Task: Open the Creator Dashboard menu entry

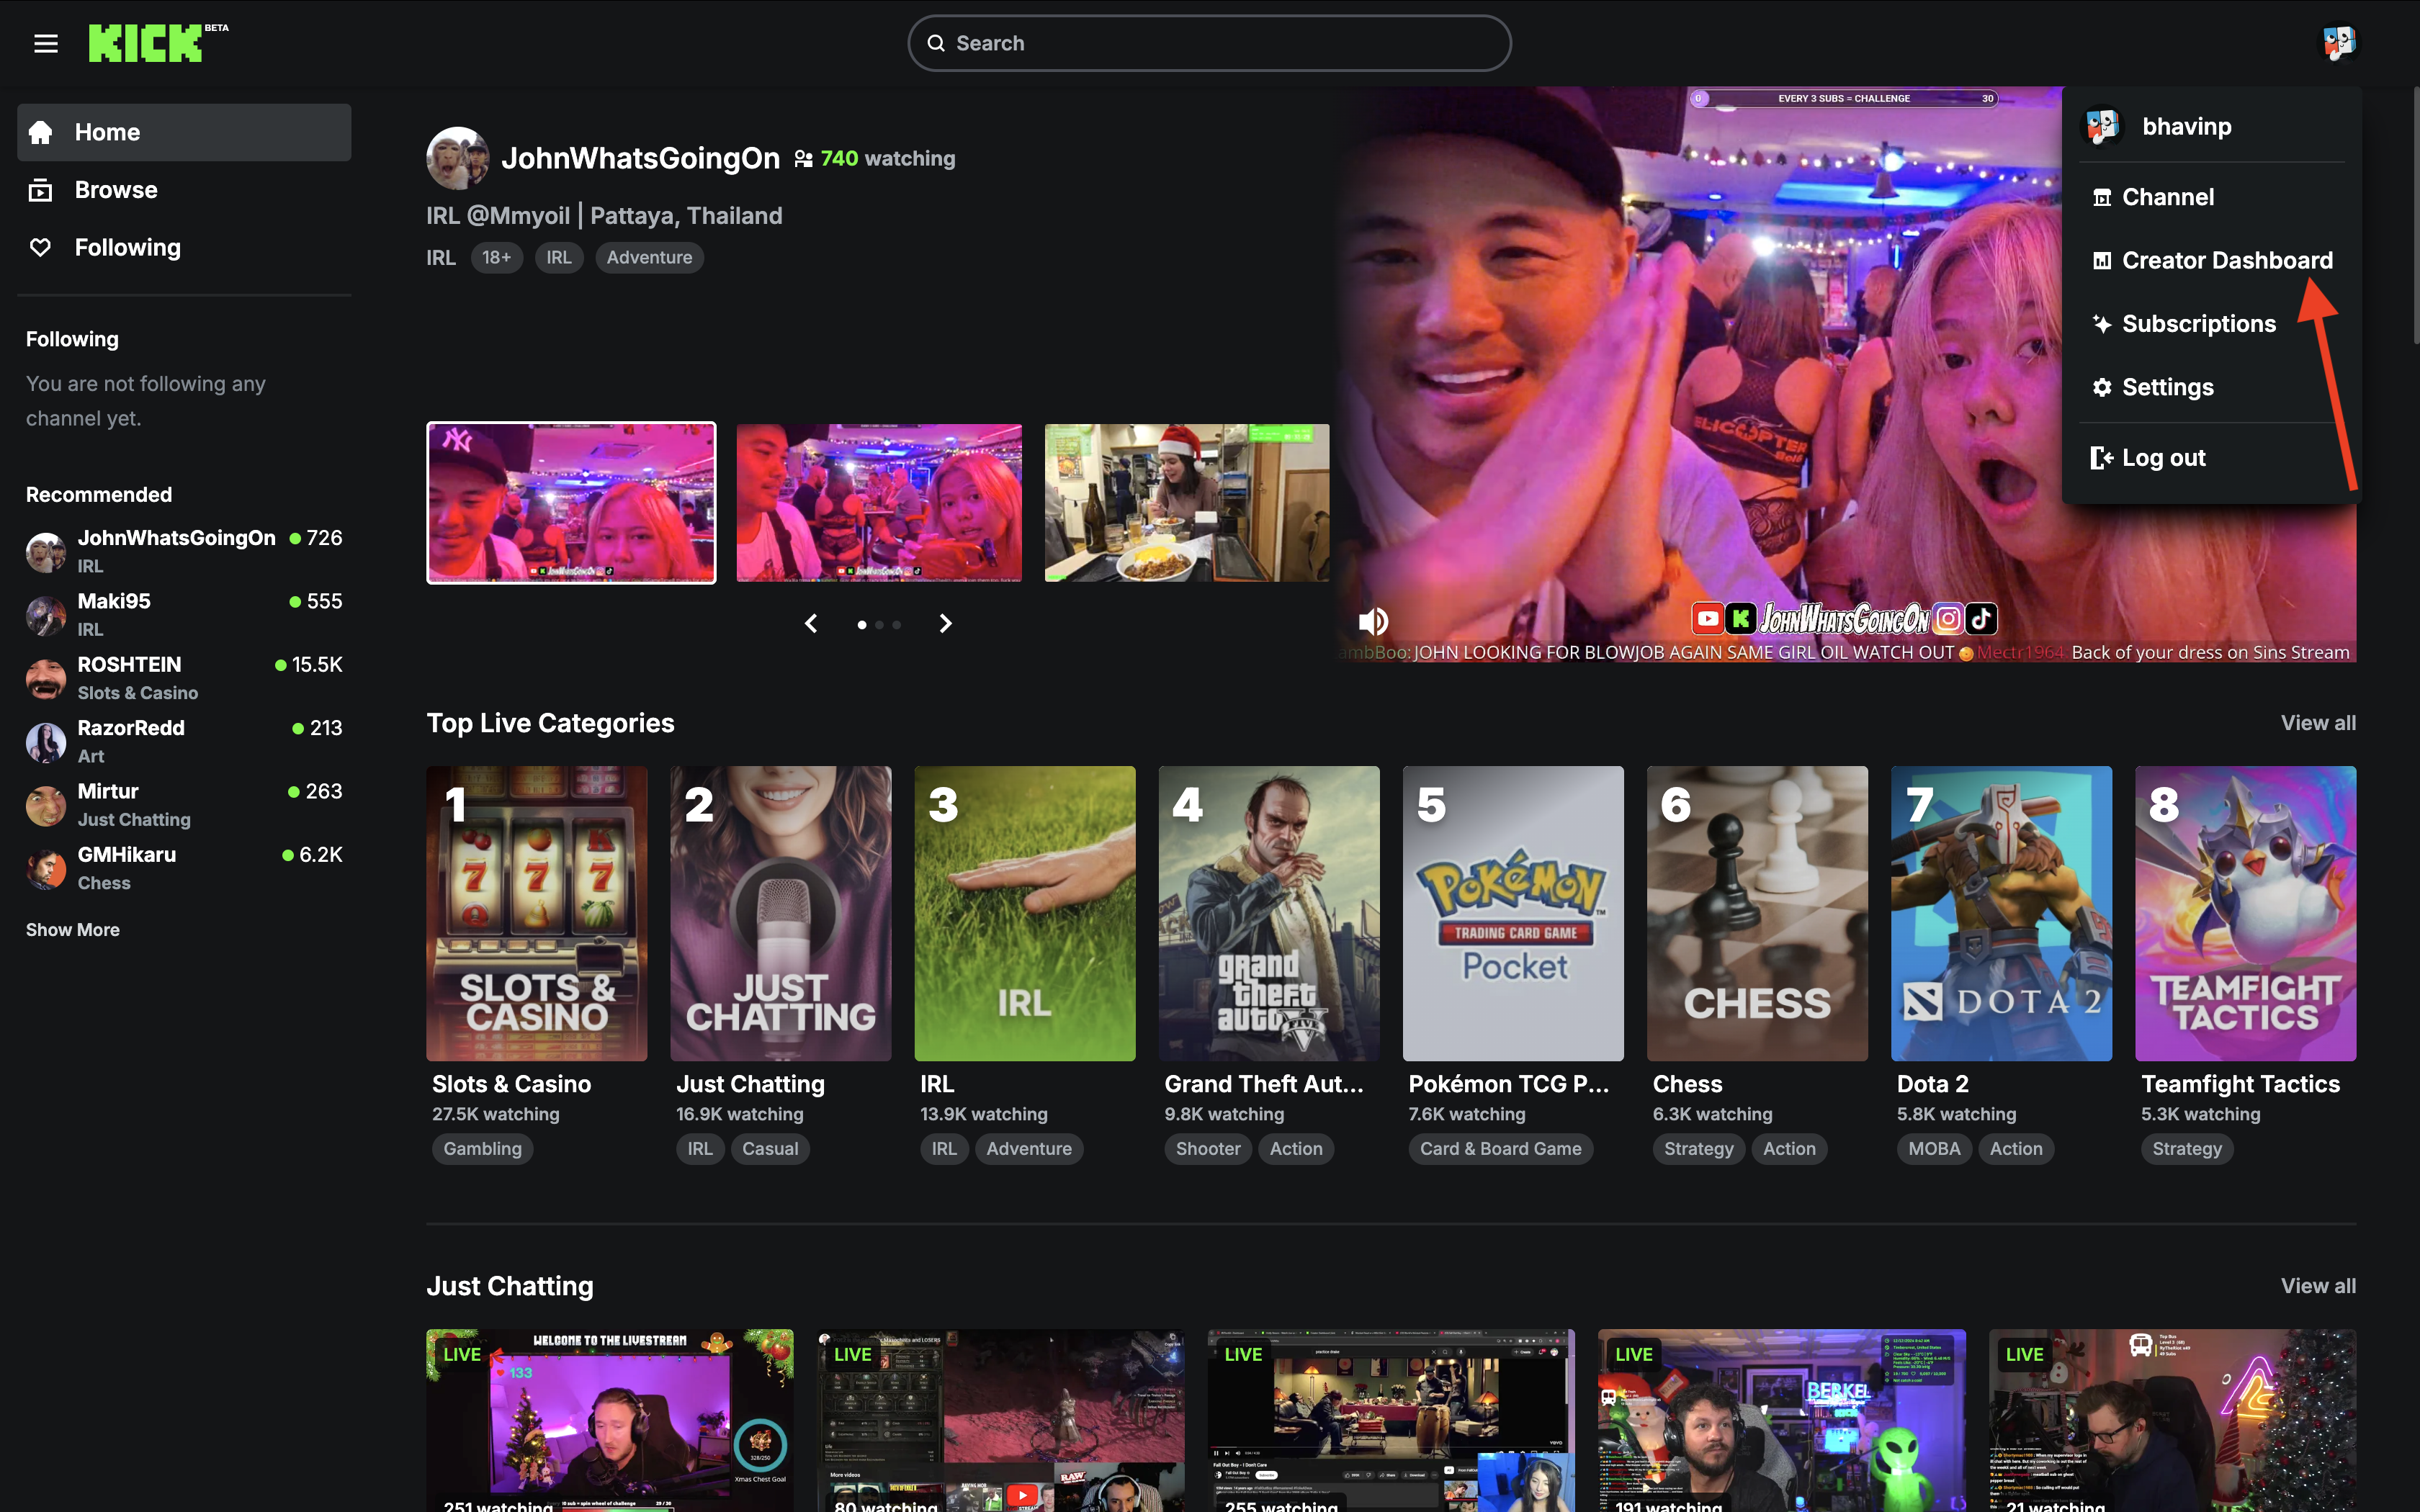Action: (2228, 259)
